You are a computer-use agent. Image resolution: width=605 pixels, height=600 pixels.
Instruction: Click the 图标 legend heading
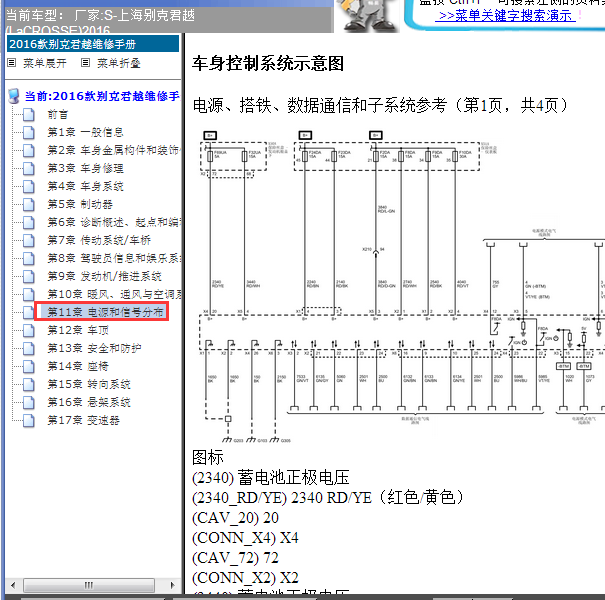(208, 458)
